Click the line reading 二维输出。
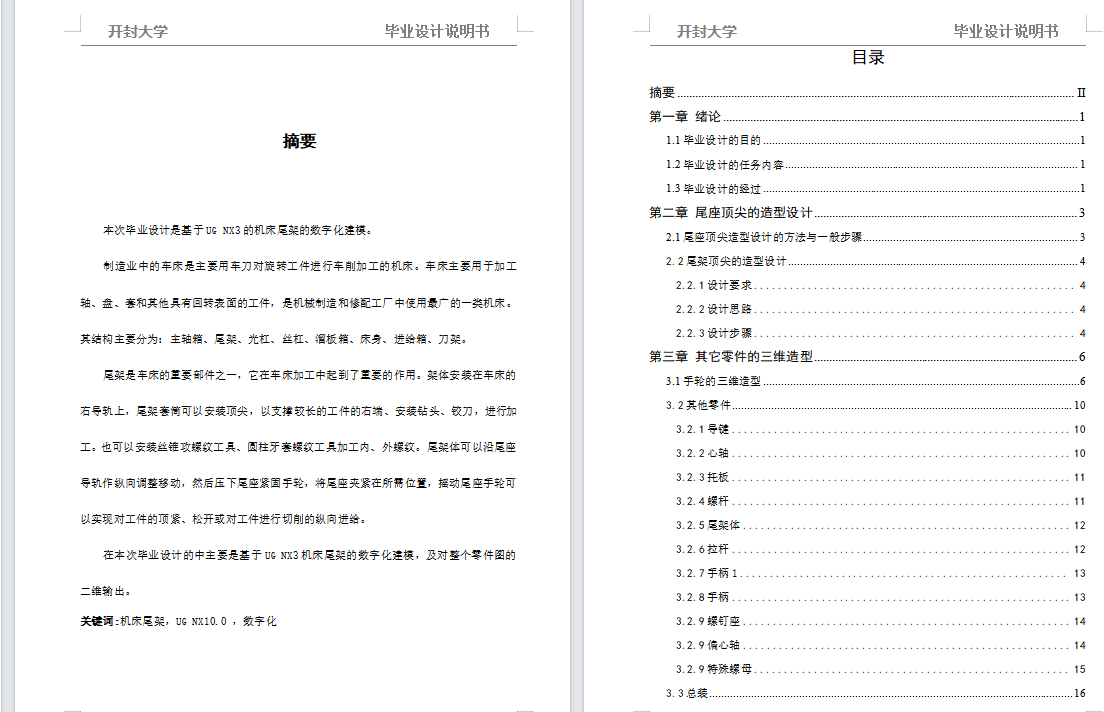Image resolution: width=1104 pixels, height=712 pixels. pos(106,591)
